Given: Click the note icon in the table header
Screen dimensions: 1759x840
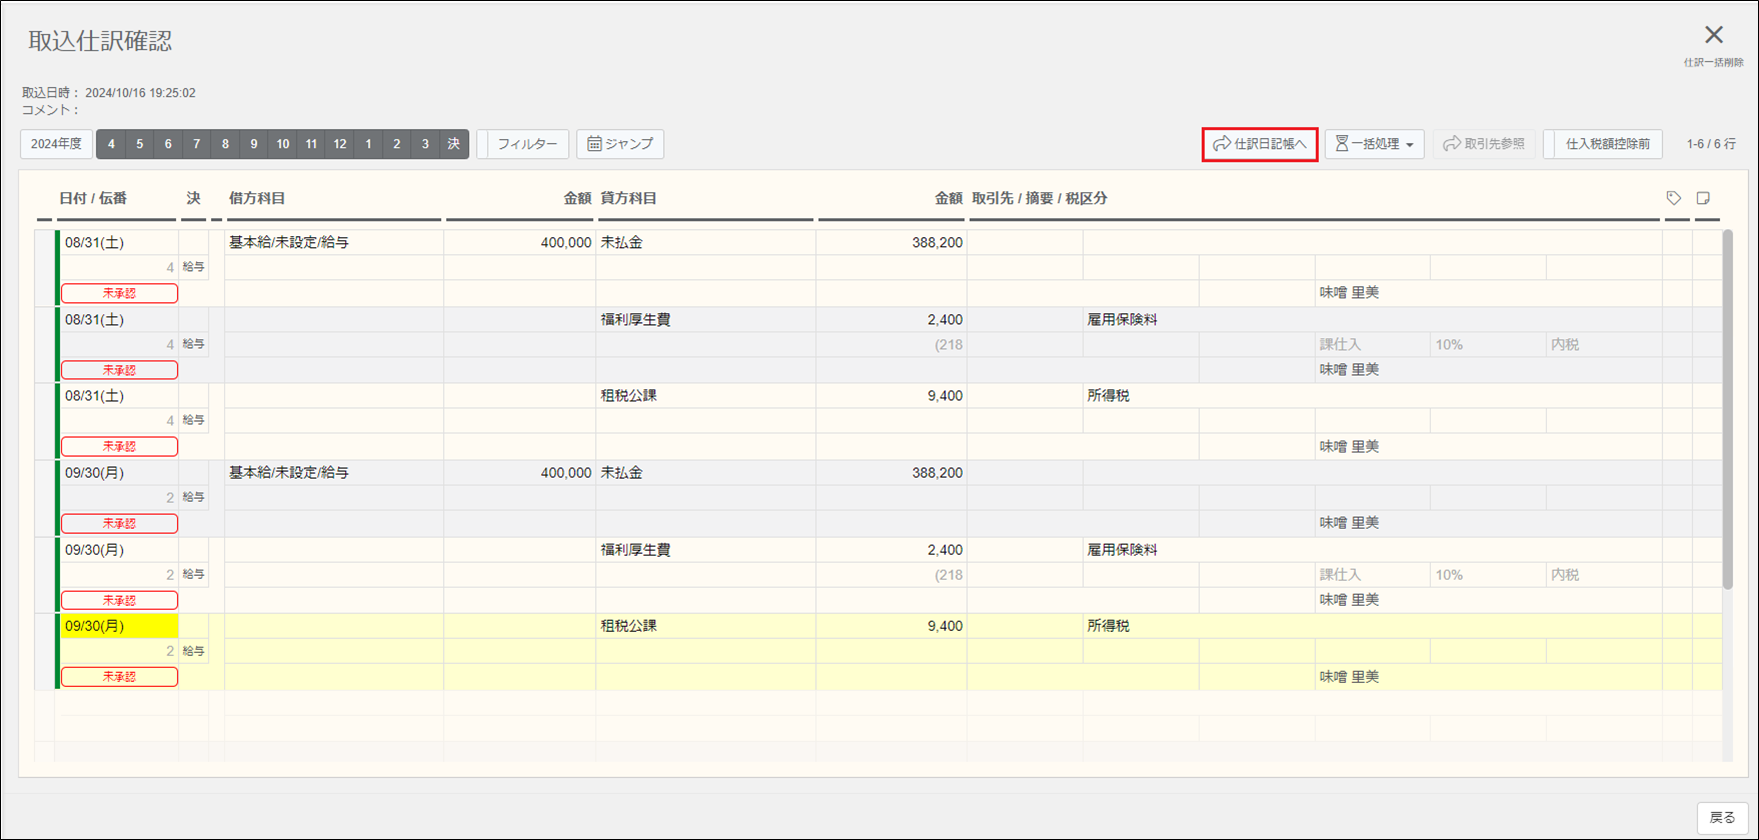Looking at the screenshot, I should pyautogui.click(x=1703, y=198).
